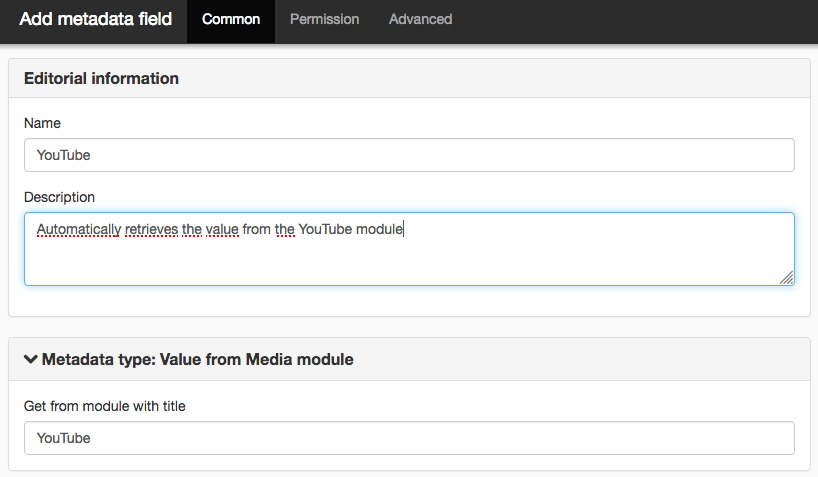Open the Advanced tab
Screen dimensions: 818x477
coord(420,20)
